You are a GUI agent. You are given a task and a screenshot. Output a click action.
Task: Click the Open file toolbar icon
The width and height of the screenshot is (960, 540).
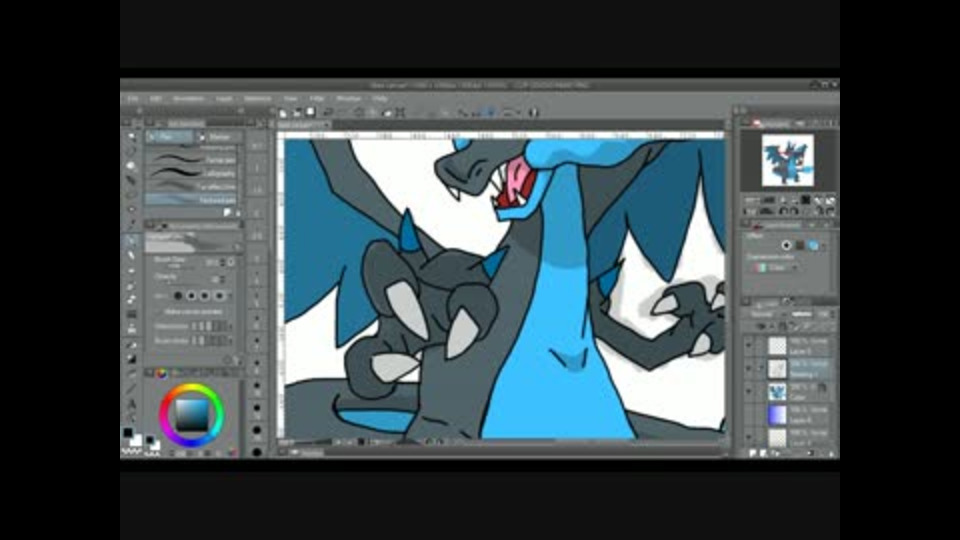click(x=297, y=113)
